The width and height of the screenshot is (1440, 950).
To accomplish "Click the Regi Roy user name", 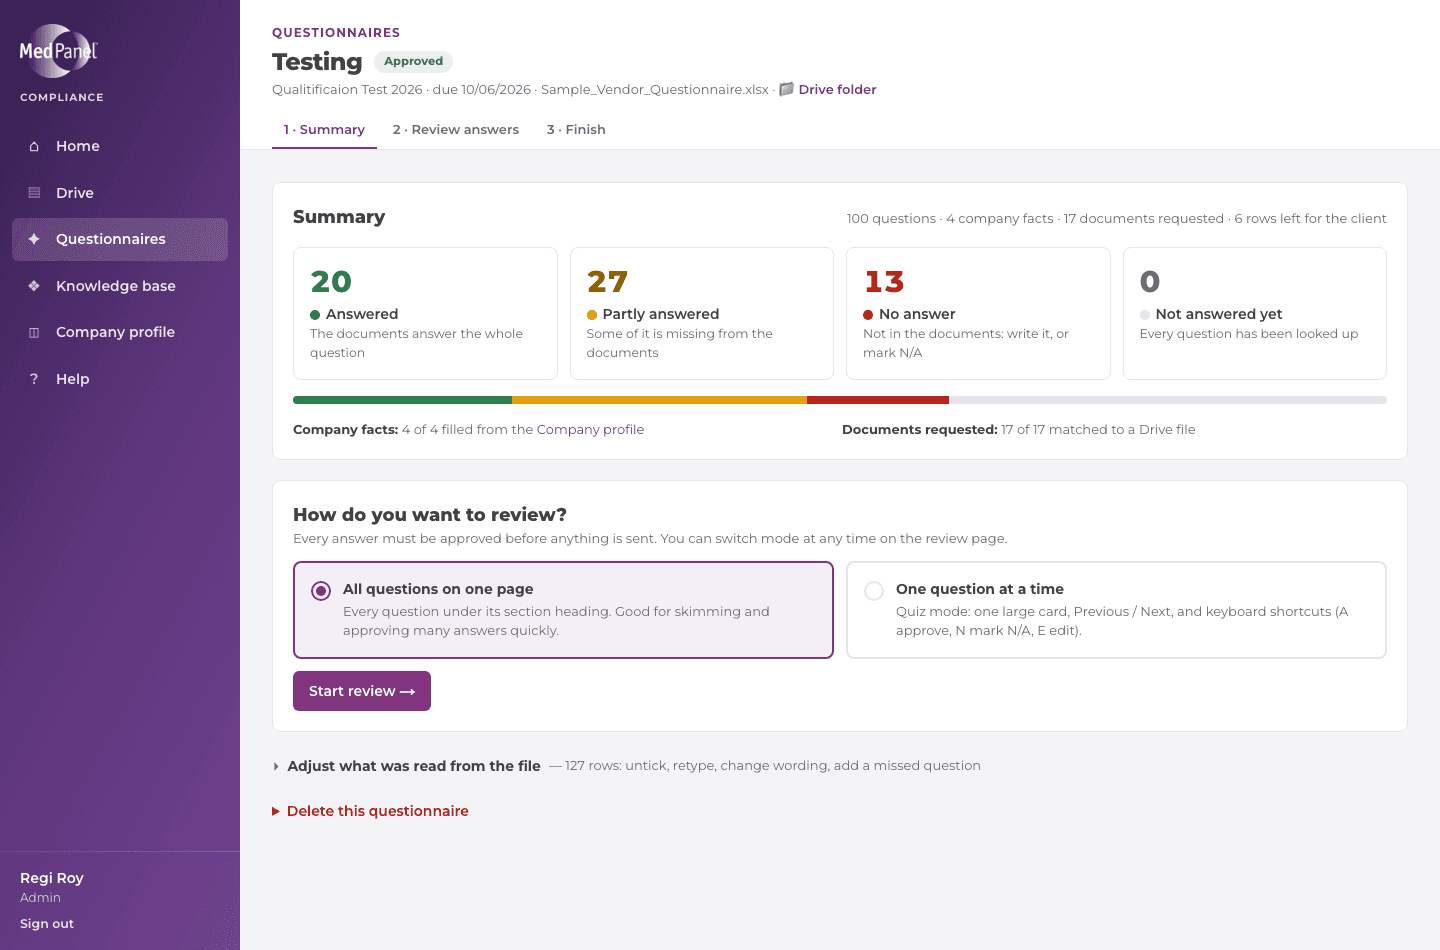I will click(52, 878).
